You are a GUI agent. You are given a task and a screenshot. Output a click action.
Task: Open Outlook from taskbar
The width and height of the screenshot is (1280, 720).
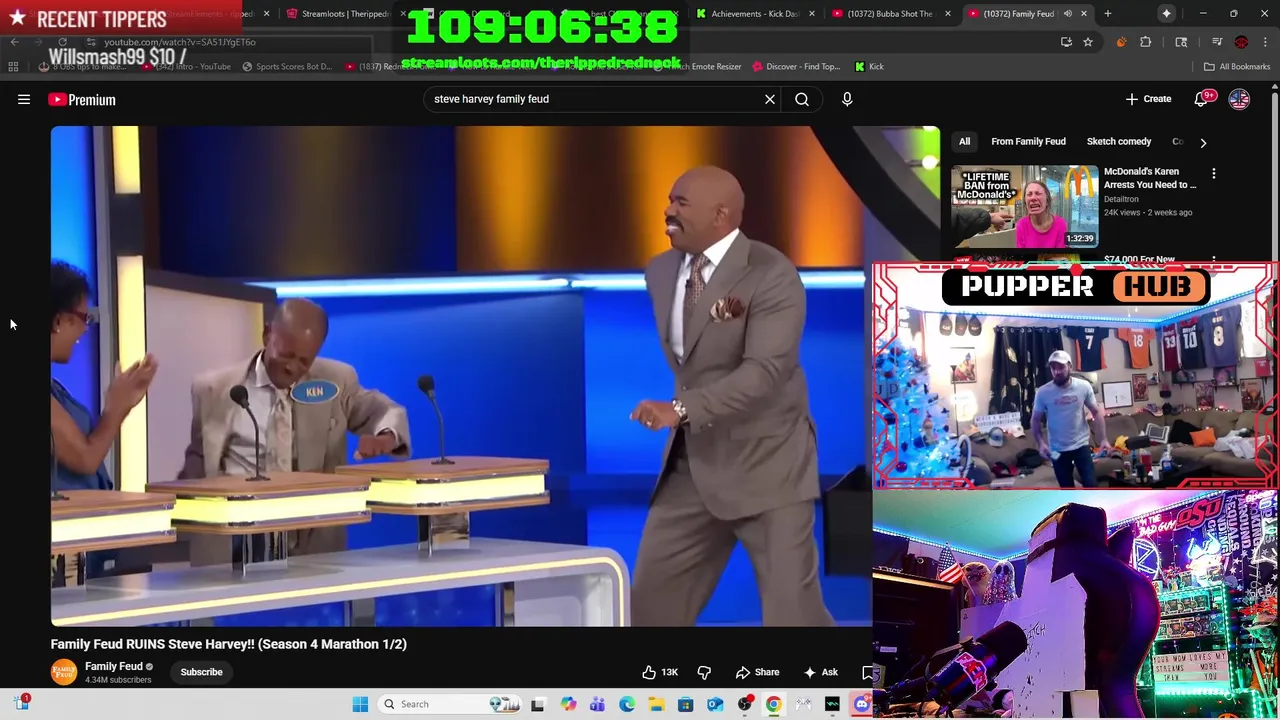(715, 704)
